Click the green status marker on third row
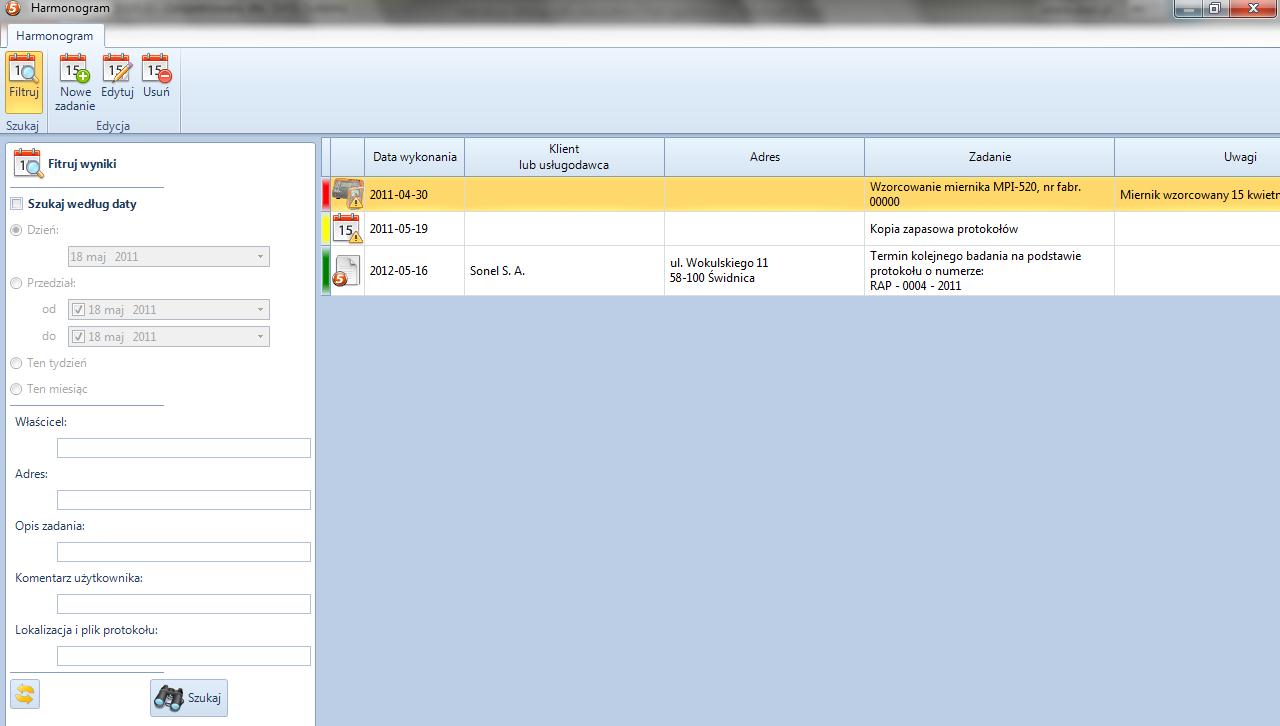The image size is (1280, 726). point(325,271)
